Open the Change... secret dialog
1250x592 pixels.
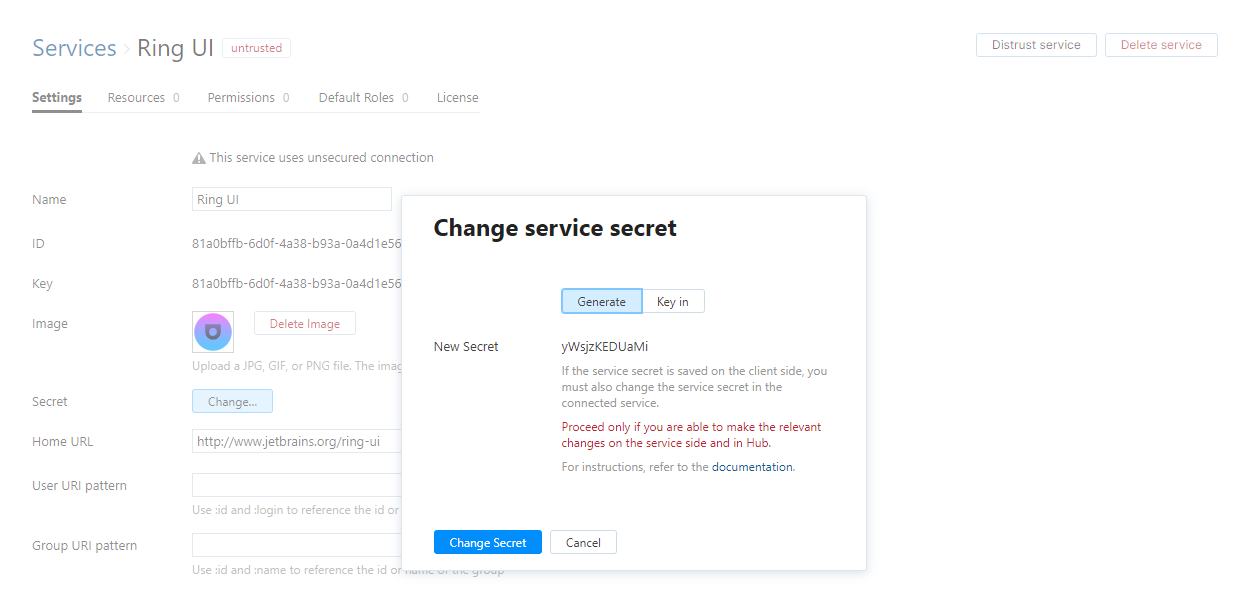tap(232, 400)
